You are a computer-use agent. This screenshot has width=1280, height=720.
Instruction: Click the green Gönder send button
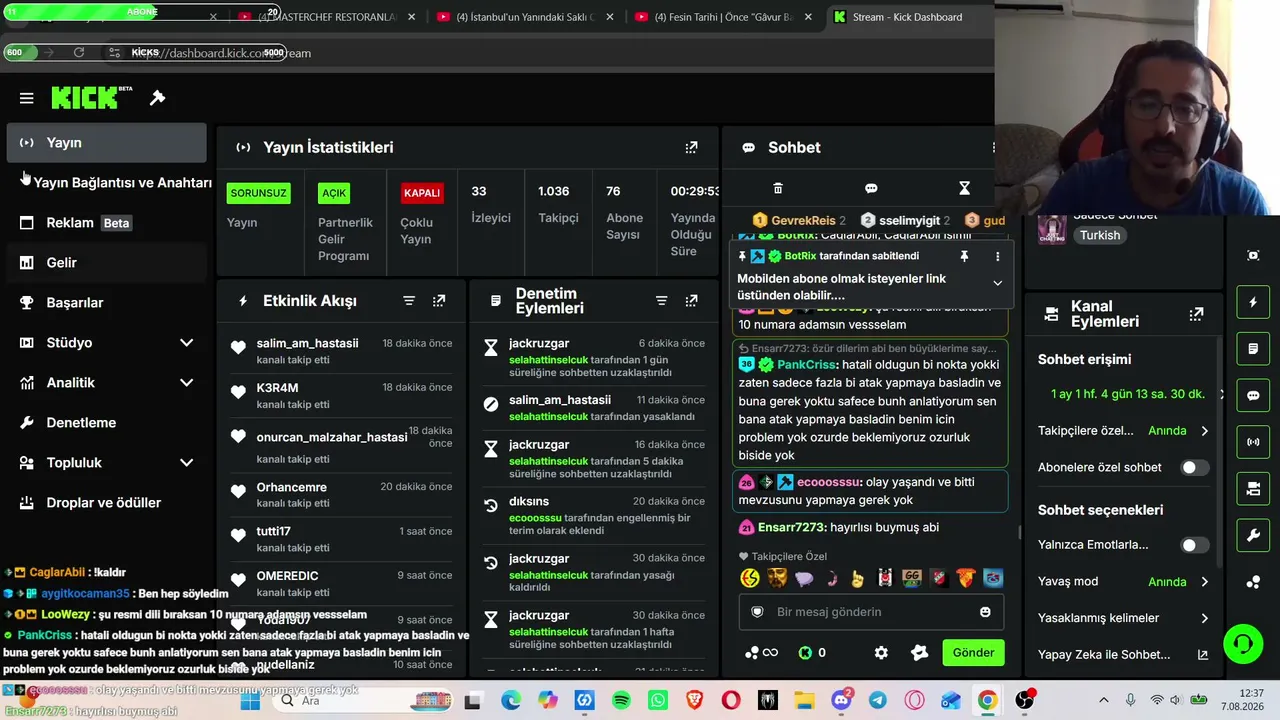pyautogui.click(x=973, y=653)
